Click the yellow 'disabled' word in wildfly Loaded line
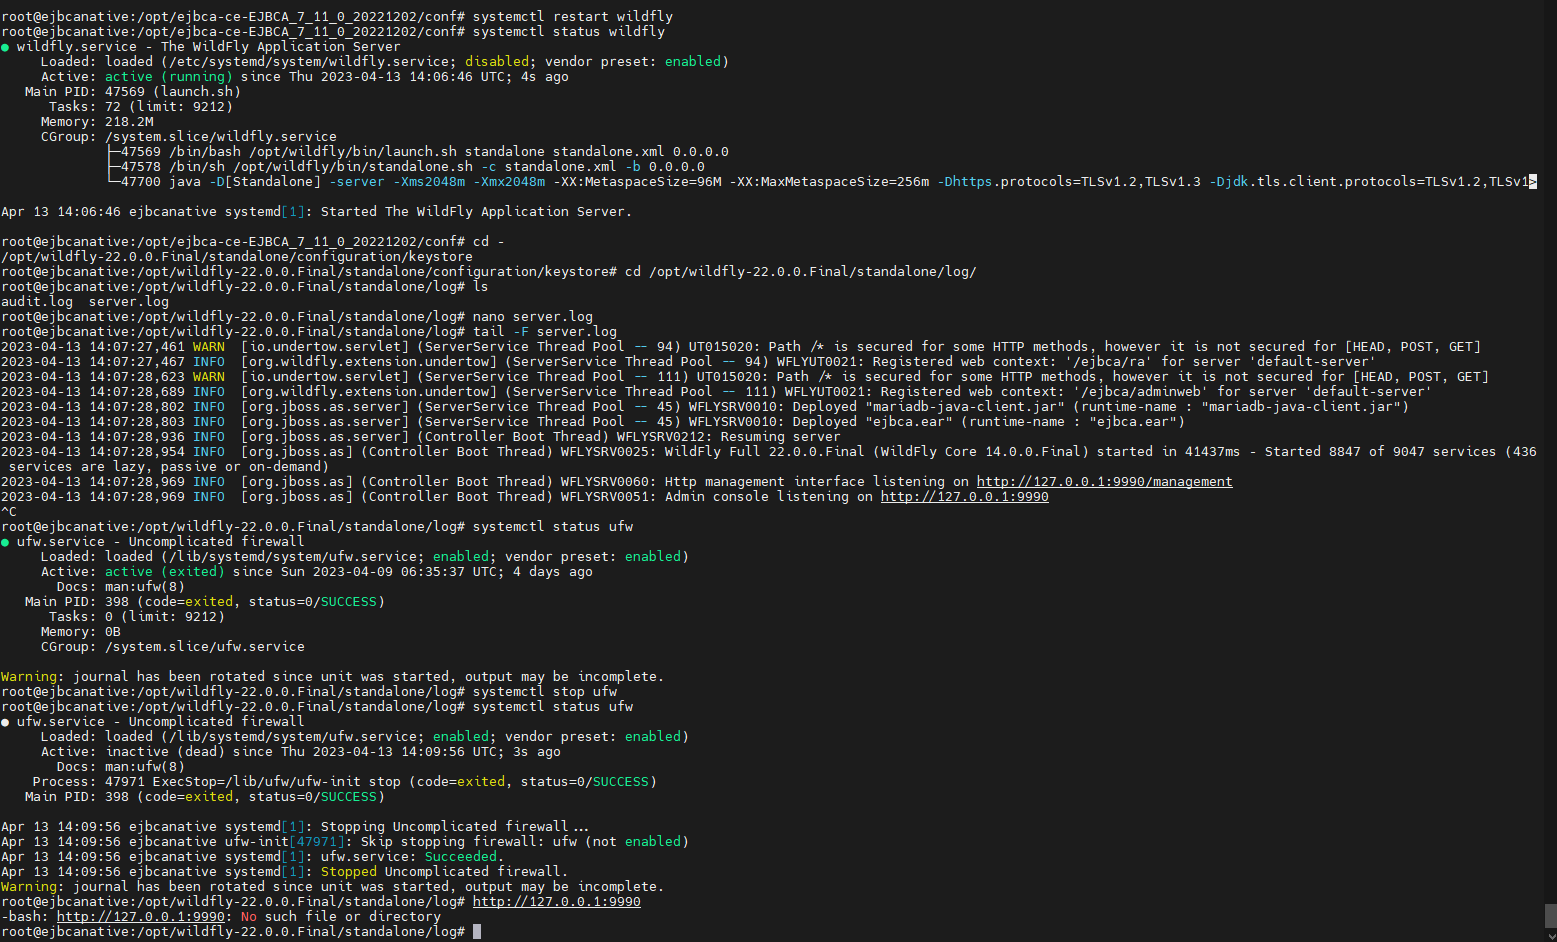This screenshot has width=1557, height=942. pyautogui.click(x=496, y=62)
